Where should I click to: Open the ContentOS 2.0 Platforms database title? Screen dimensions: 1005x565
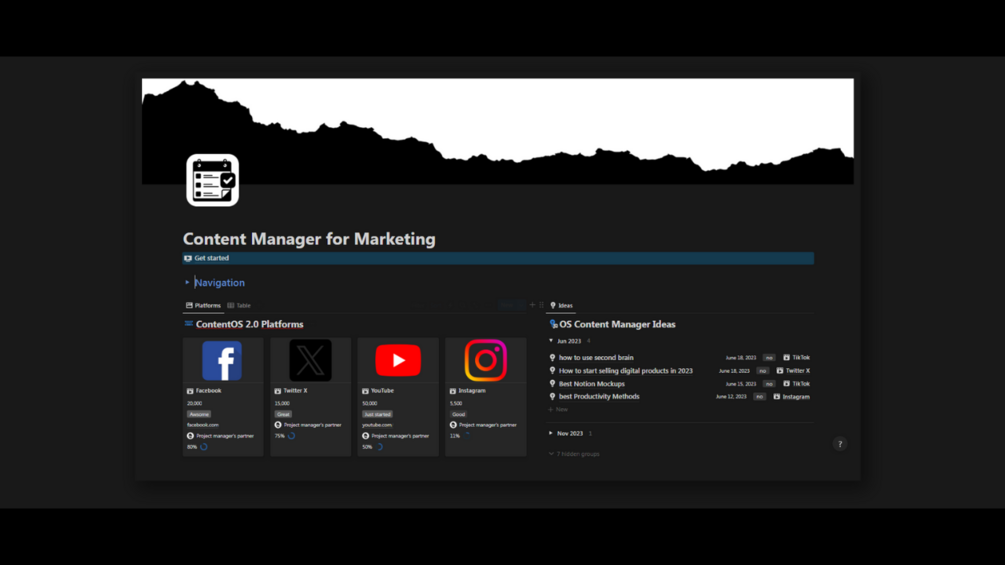pos(249,324)
